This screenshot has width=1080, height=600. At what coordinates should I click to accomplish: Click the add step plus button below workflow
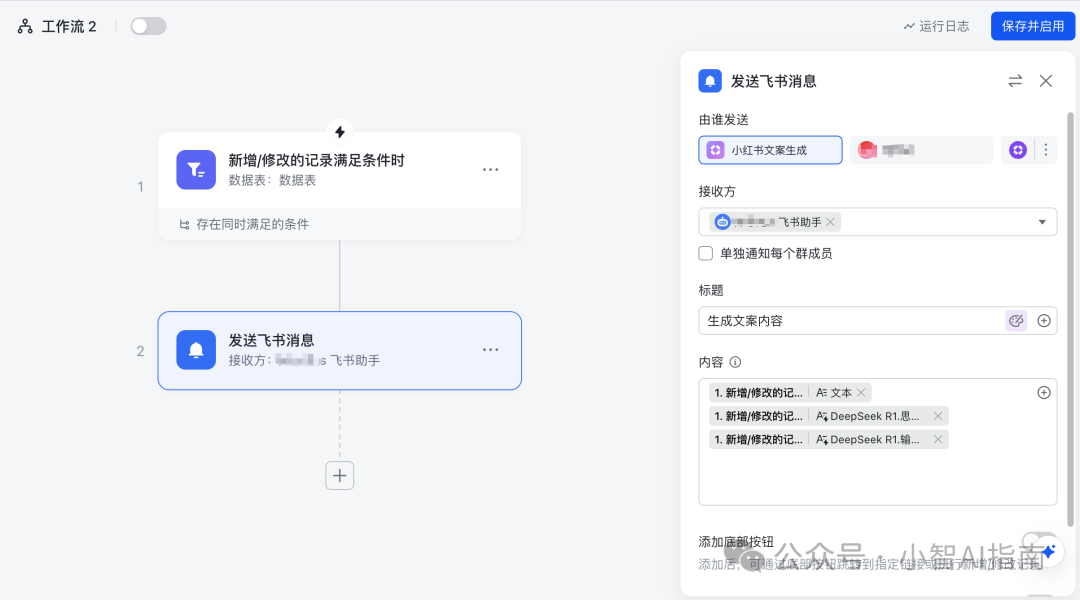(340, 475)
